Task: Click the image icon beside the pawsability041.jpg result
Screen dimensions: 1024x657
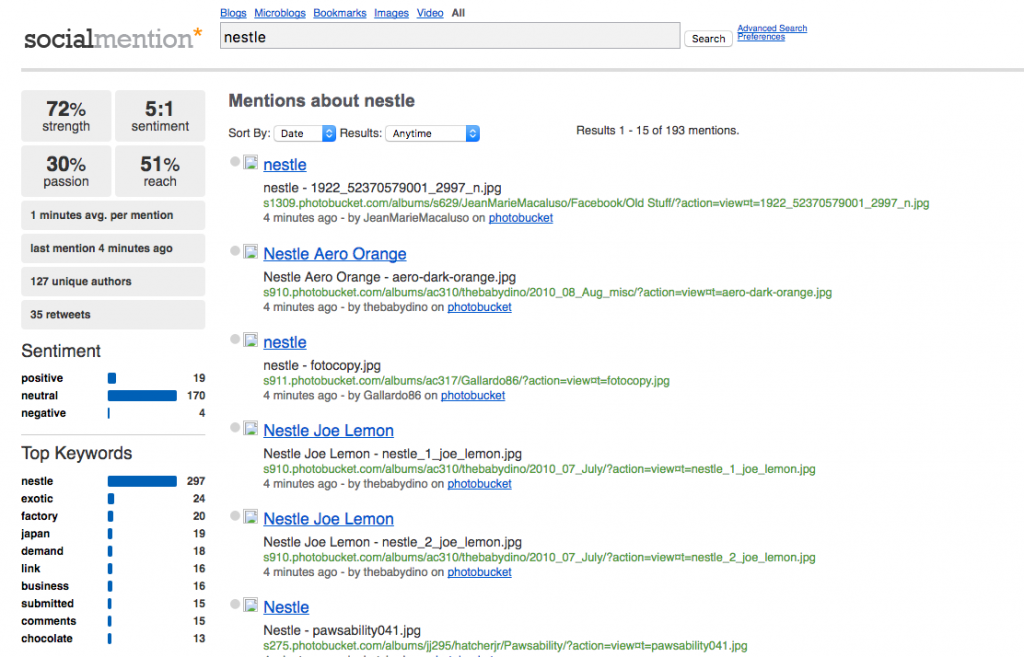Action: coord(251,605)
